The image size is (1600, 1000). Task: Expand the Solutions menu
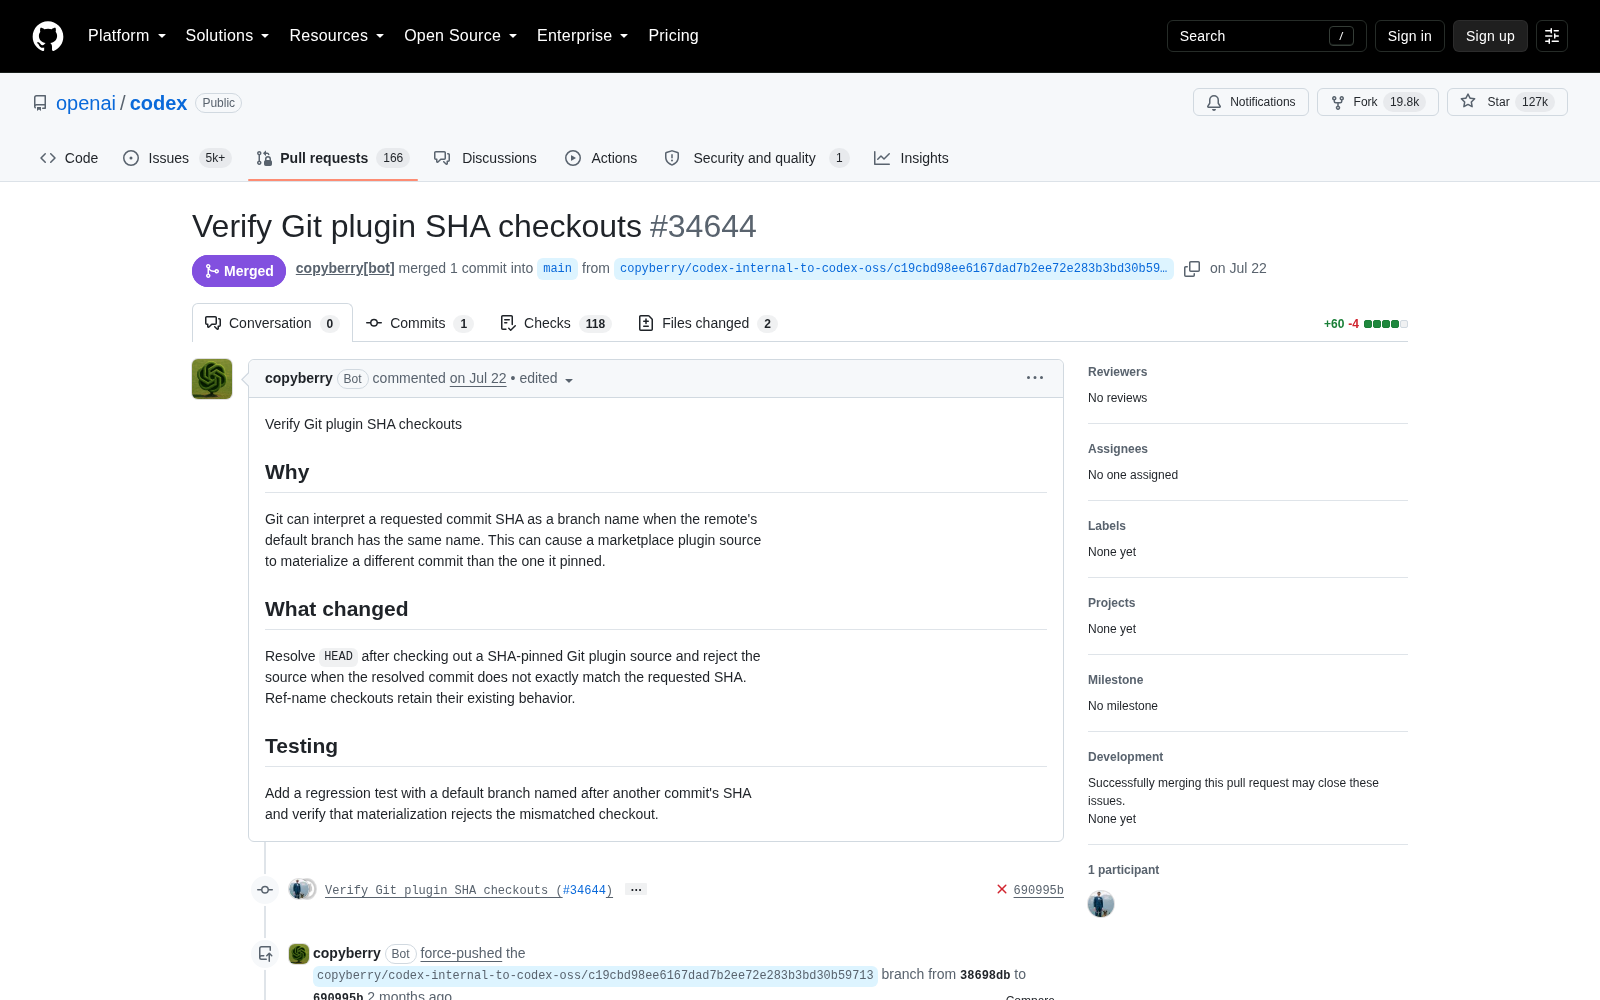[x=227, y=36]
